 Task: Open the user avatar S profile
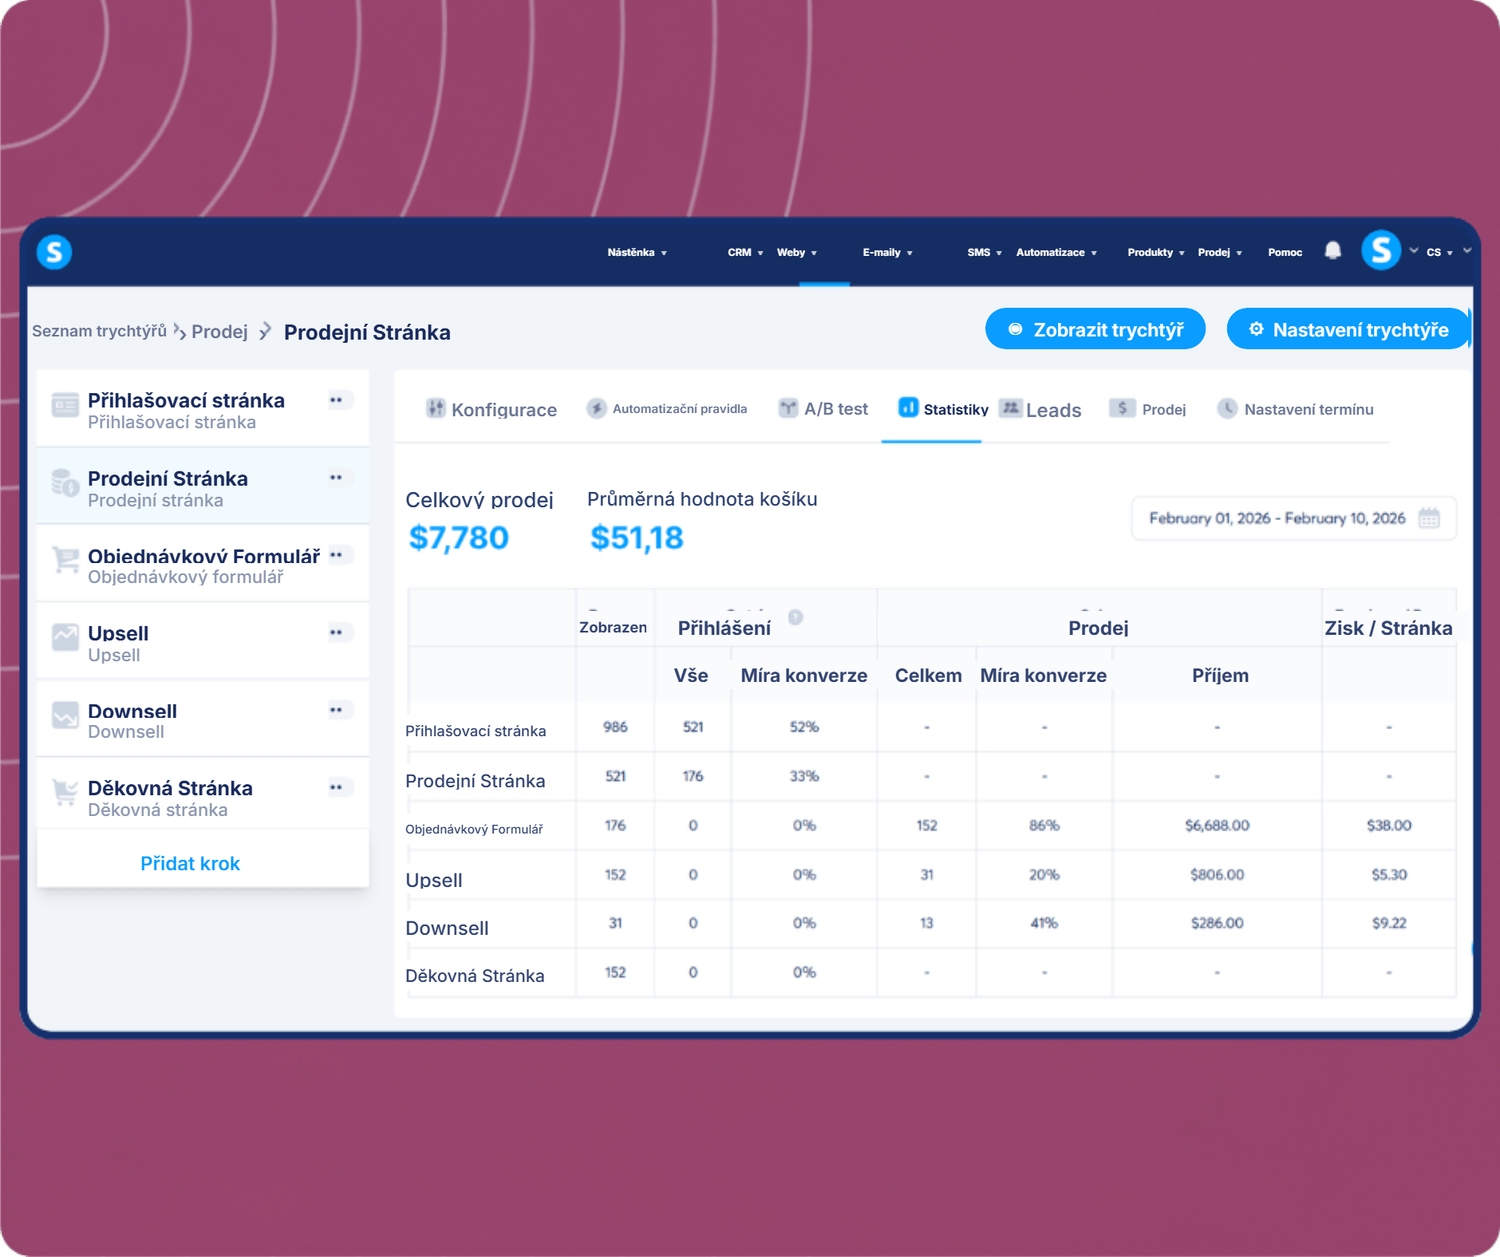coord(1381,250)
